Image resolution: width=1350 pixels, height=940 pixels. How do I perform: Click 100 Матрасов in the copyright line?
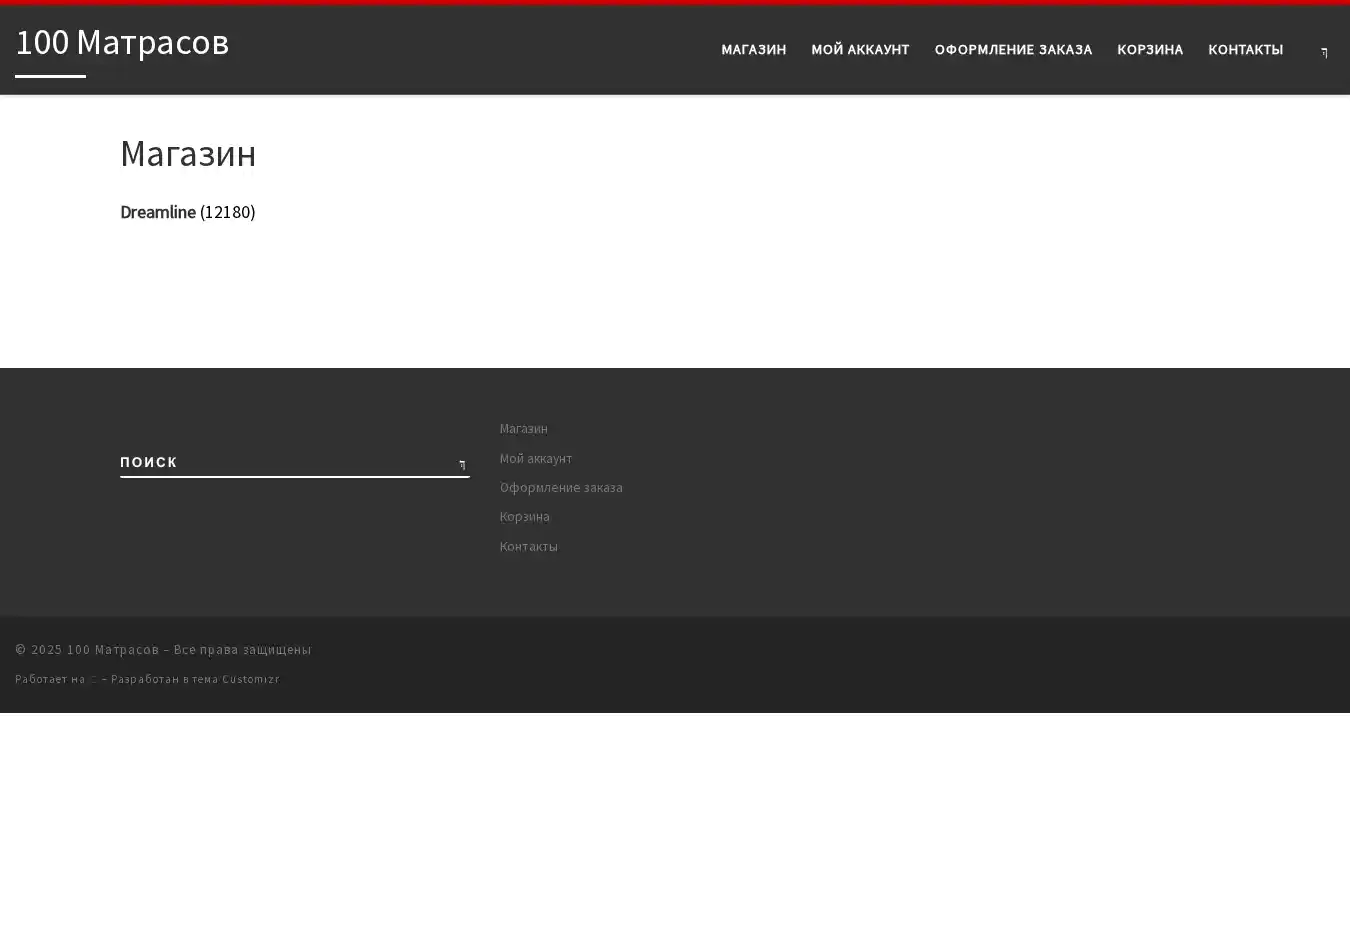pyautogui.click(x=112, y=650)
